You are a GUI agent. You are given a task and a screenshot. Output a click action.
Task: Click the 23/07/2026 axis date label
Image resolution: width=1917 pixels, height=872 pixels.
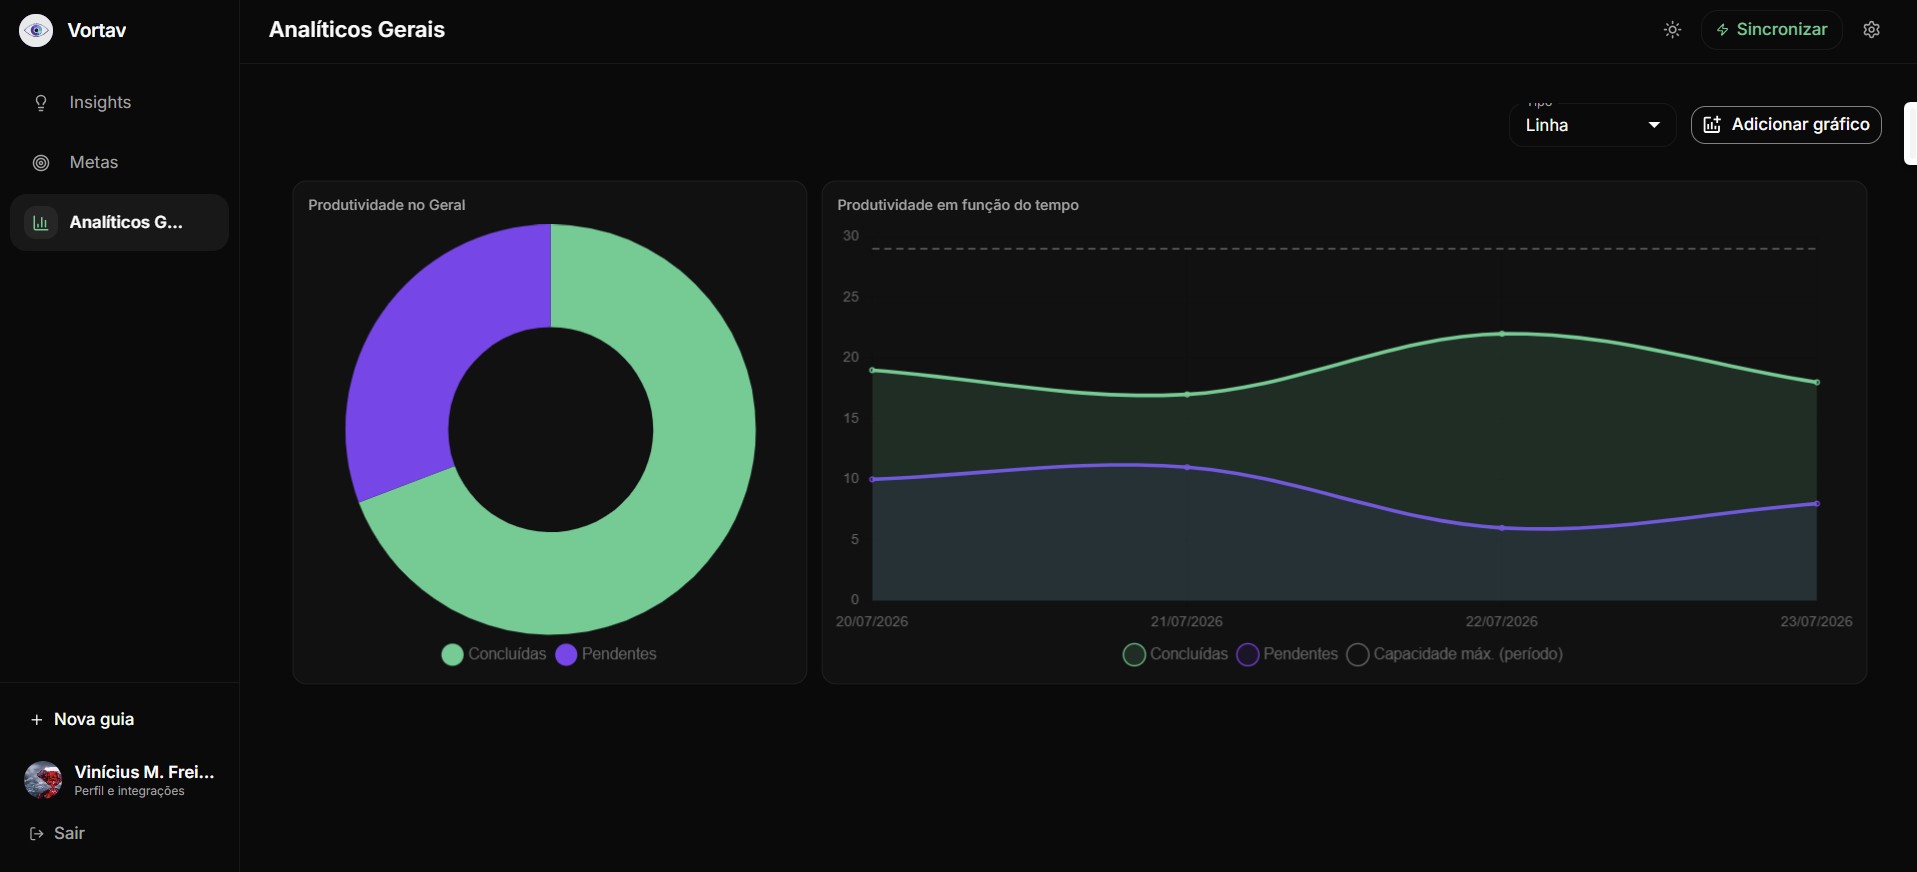click(x=1816, y=621)
